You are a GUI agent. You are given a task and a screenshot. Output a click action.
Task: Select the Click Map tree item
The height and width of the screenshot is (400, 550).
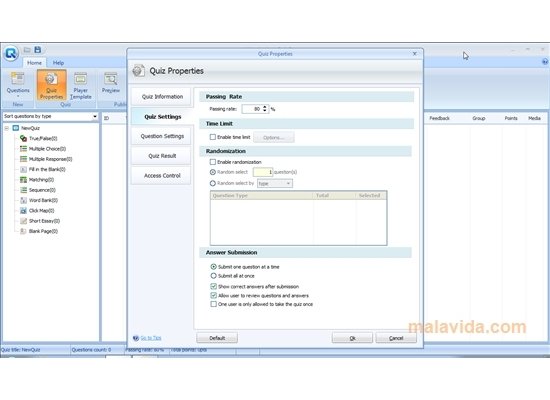point(41,211)
